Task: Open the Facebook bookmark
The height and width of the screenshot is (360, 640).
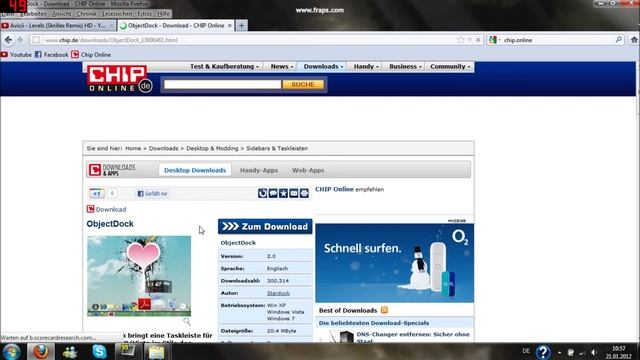Action: [51, 55]
